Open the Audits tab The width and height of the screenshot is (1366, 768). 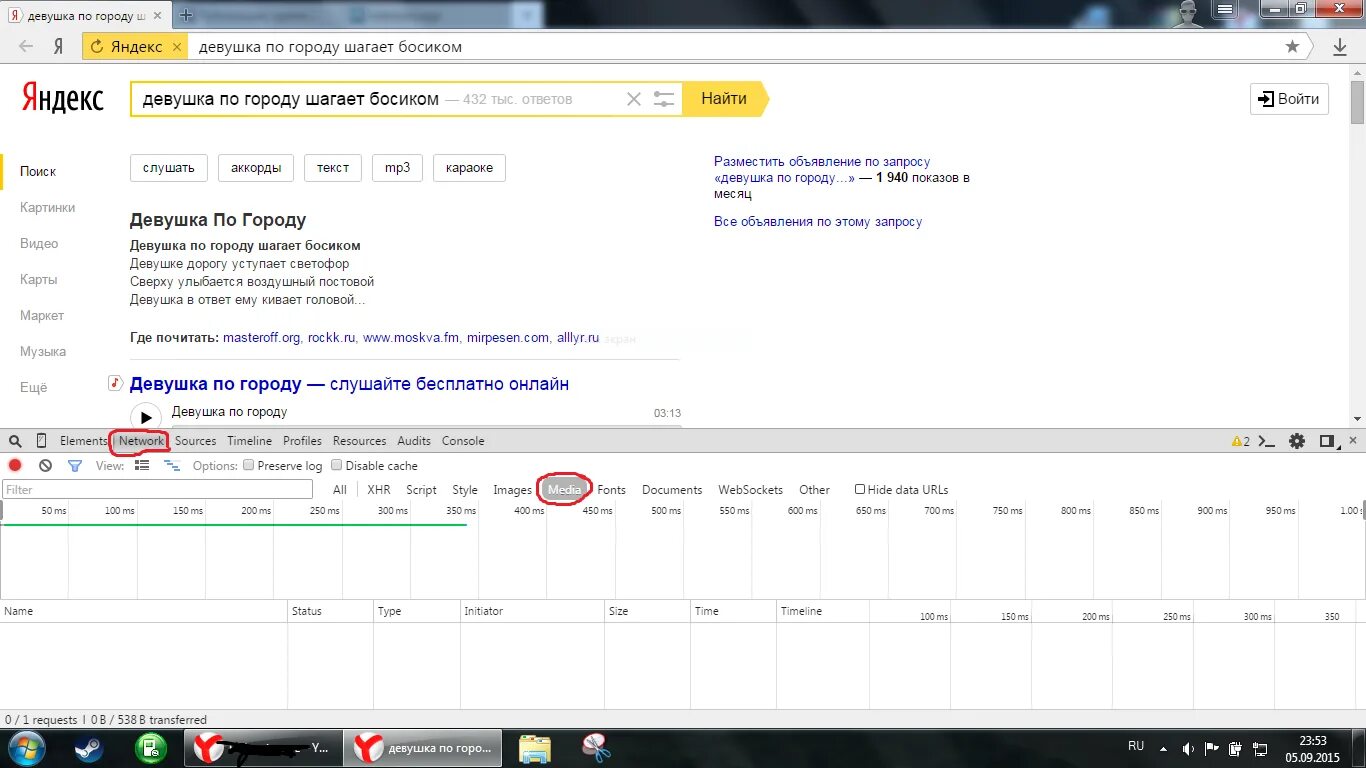tap(414, 441)
